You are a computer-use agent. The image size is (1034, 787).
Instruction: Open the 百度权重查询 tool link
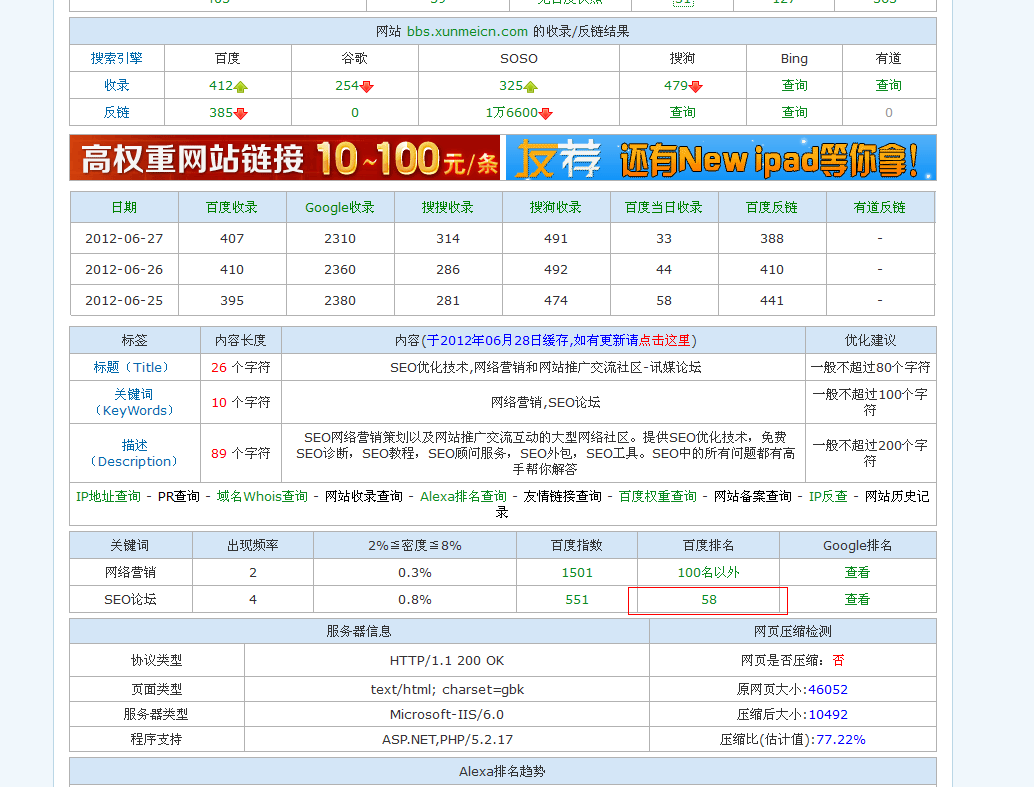point(657,496)
